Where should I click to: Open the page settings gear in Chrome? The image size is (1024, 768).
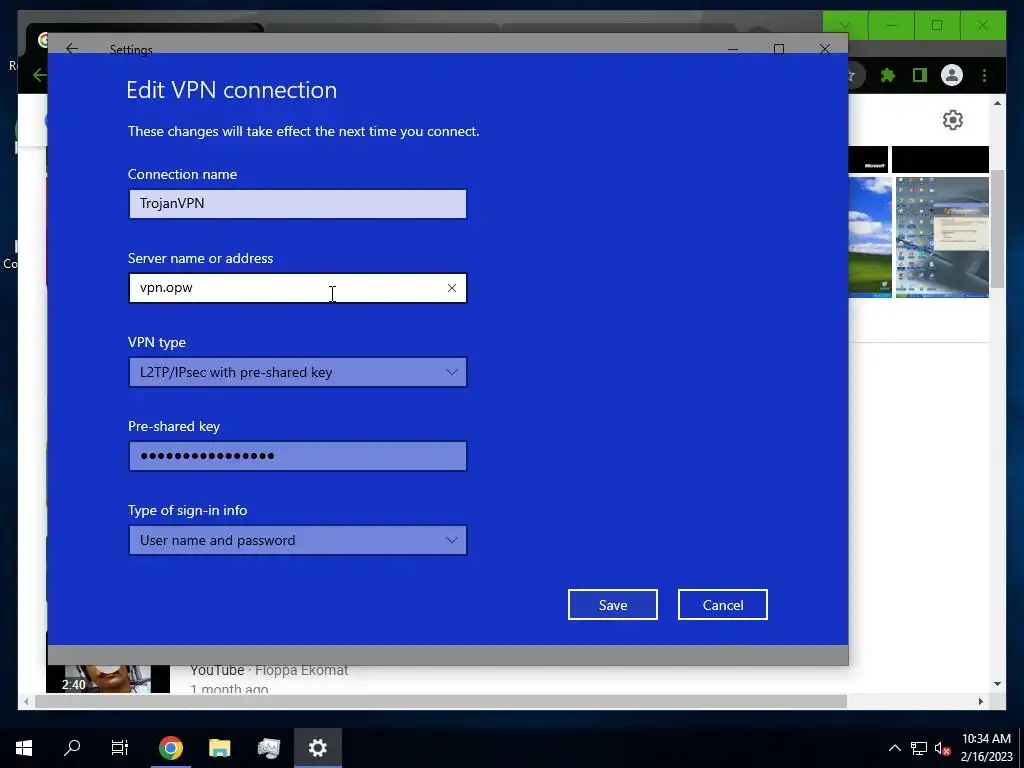click(x=953, y=120)
